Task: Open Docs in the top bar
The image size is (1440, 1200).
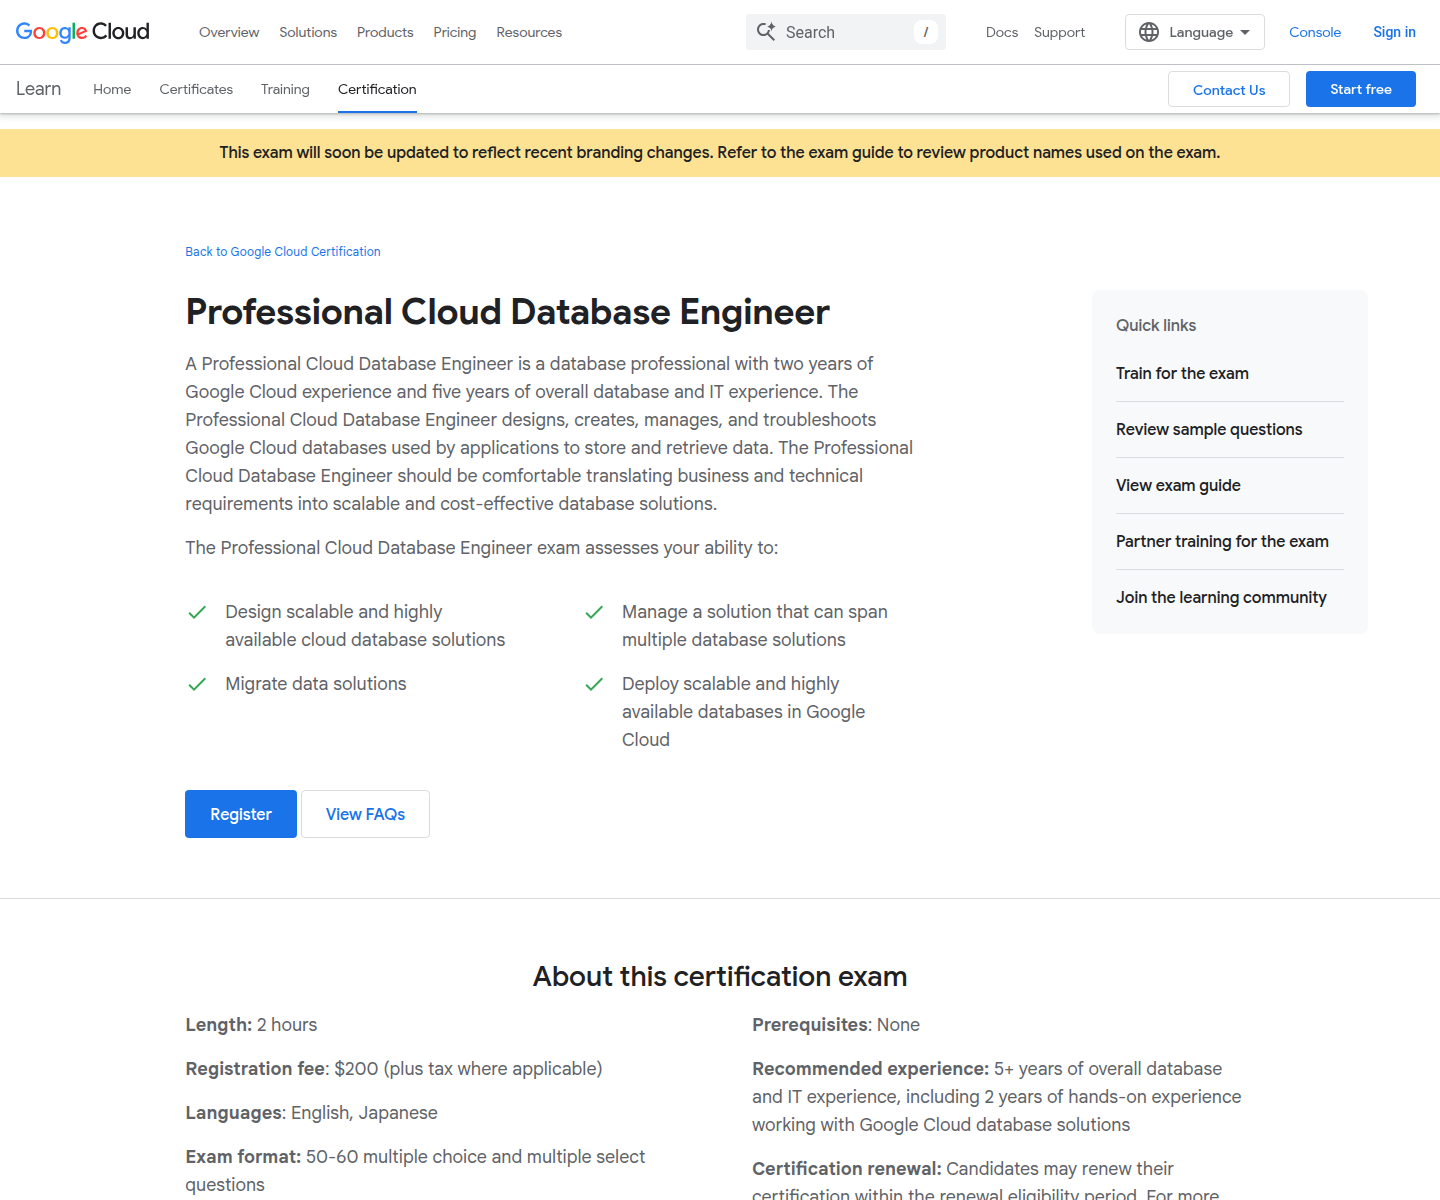Action: coord(1002,32)
